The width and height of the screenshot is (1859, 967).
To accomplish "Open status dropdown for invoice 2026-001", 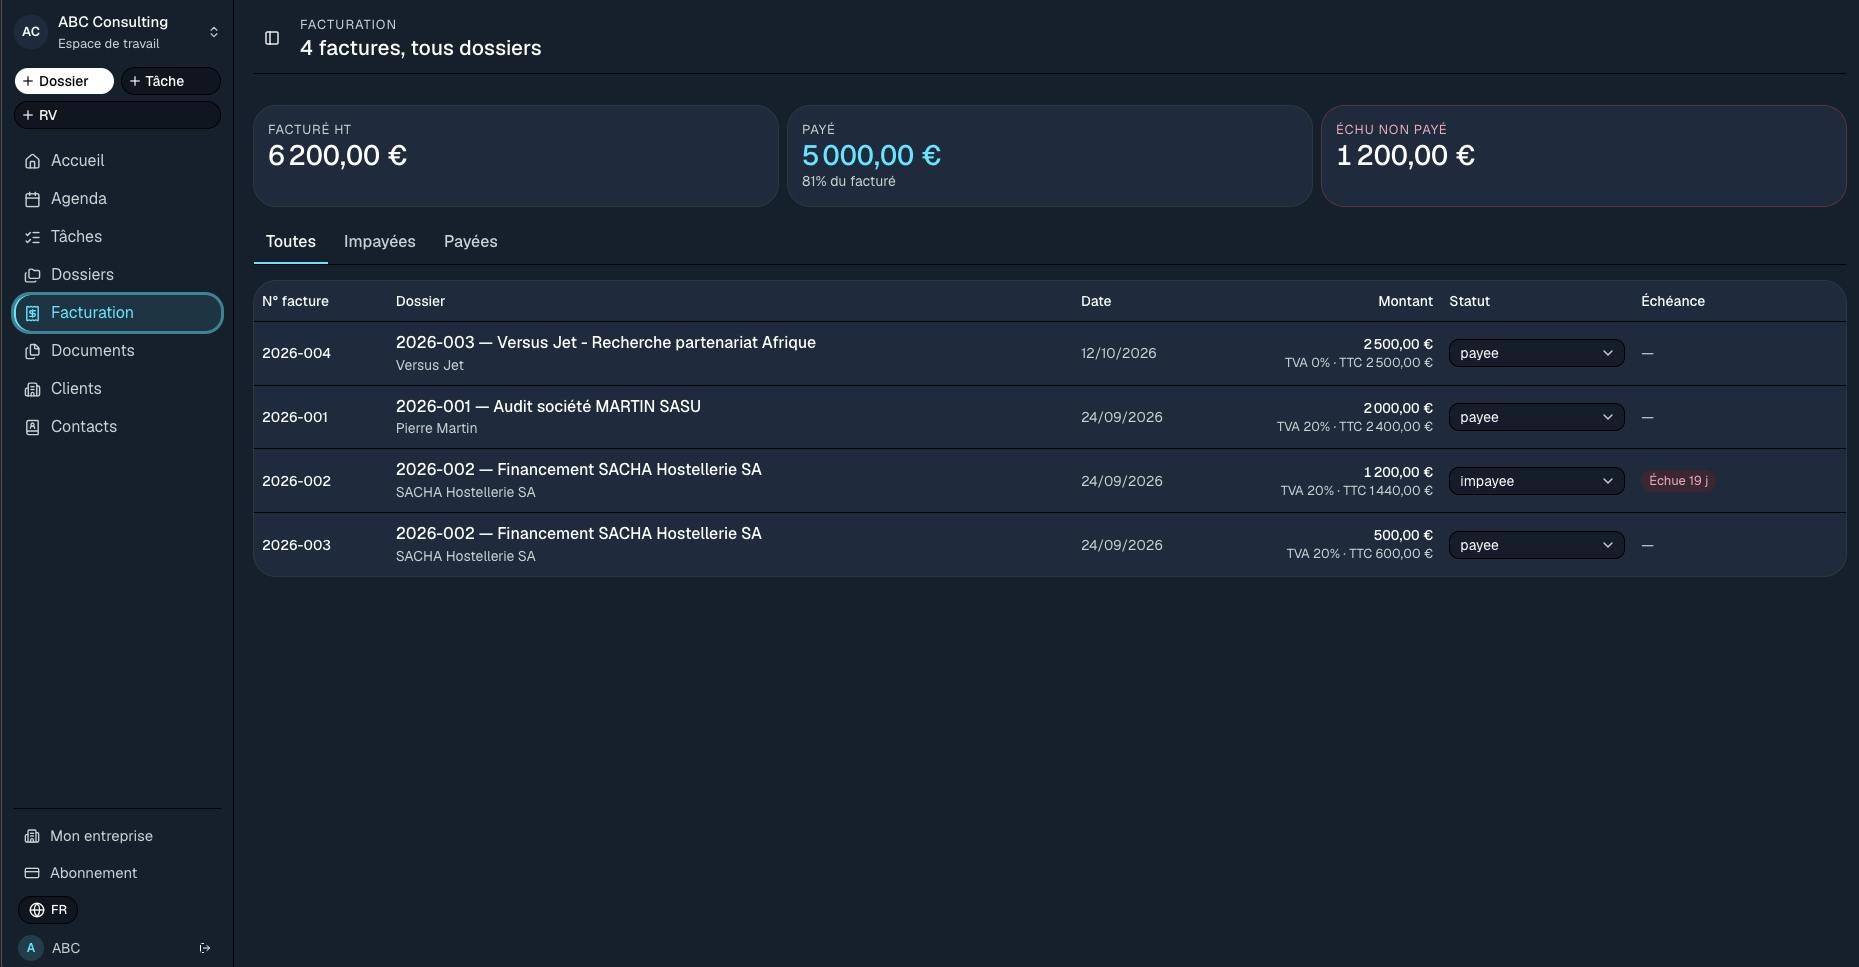I will [x=1536, y=417].
